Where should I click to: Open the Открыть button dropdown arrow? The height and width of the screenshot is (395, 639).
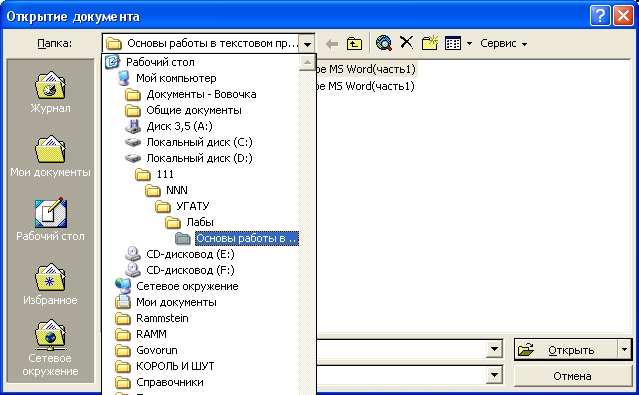[x=625, y=349]
